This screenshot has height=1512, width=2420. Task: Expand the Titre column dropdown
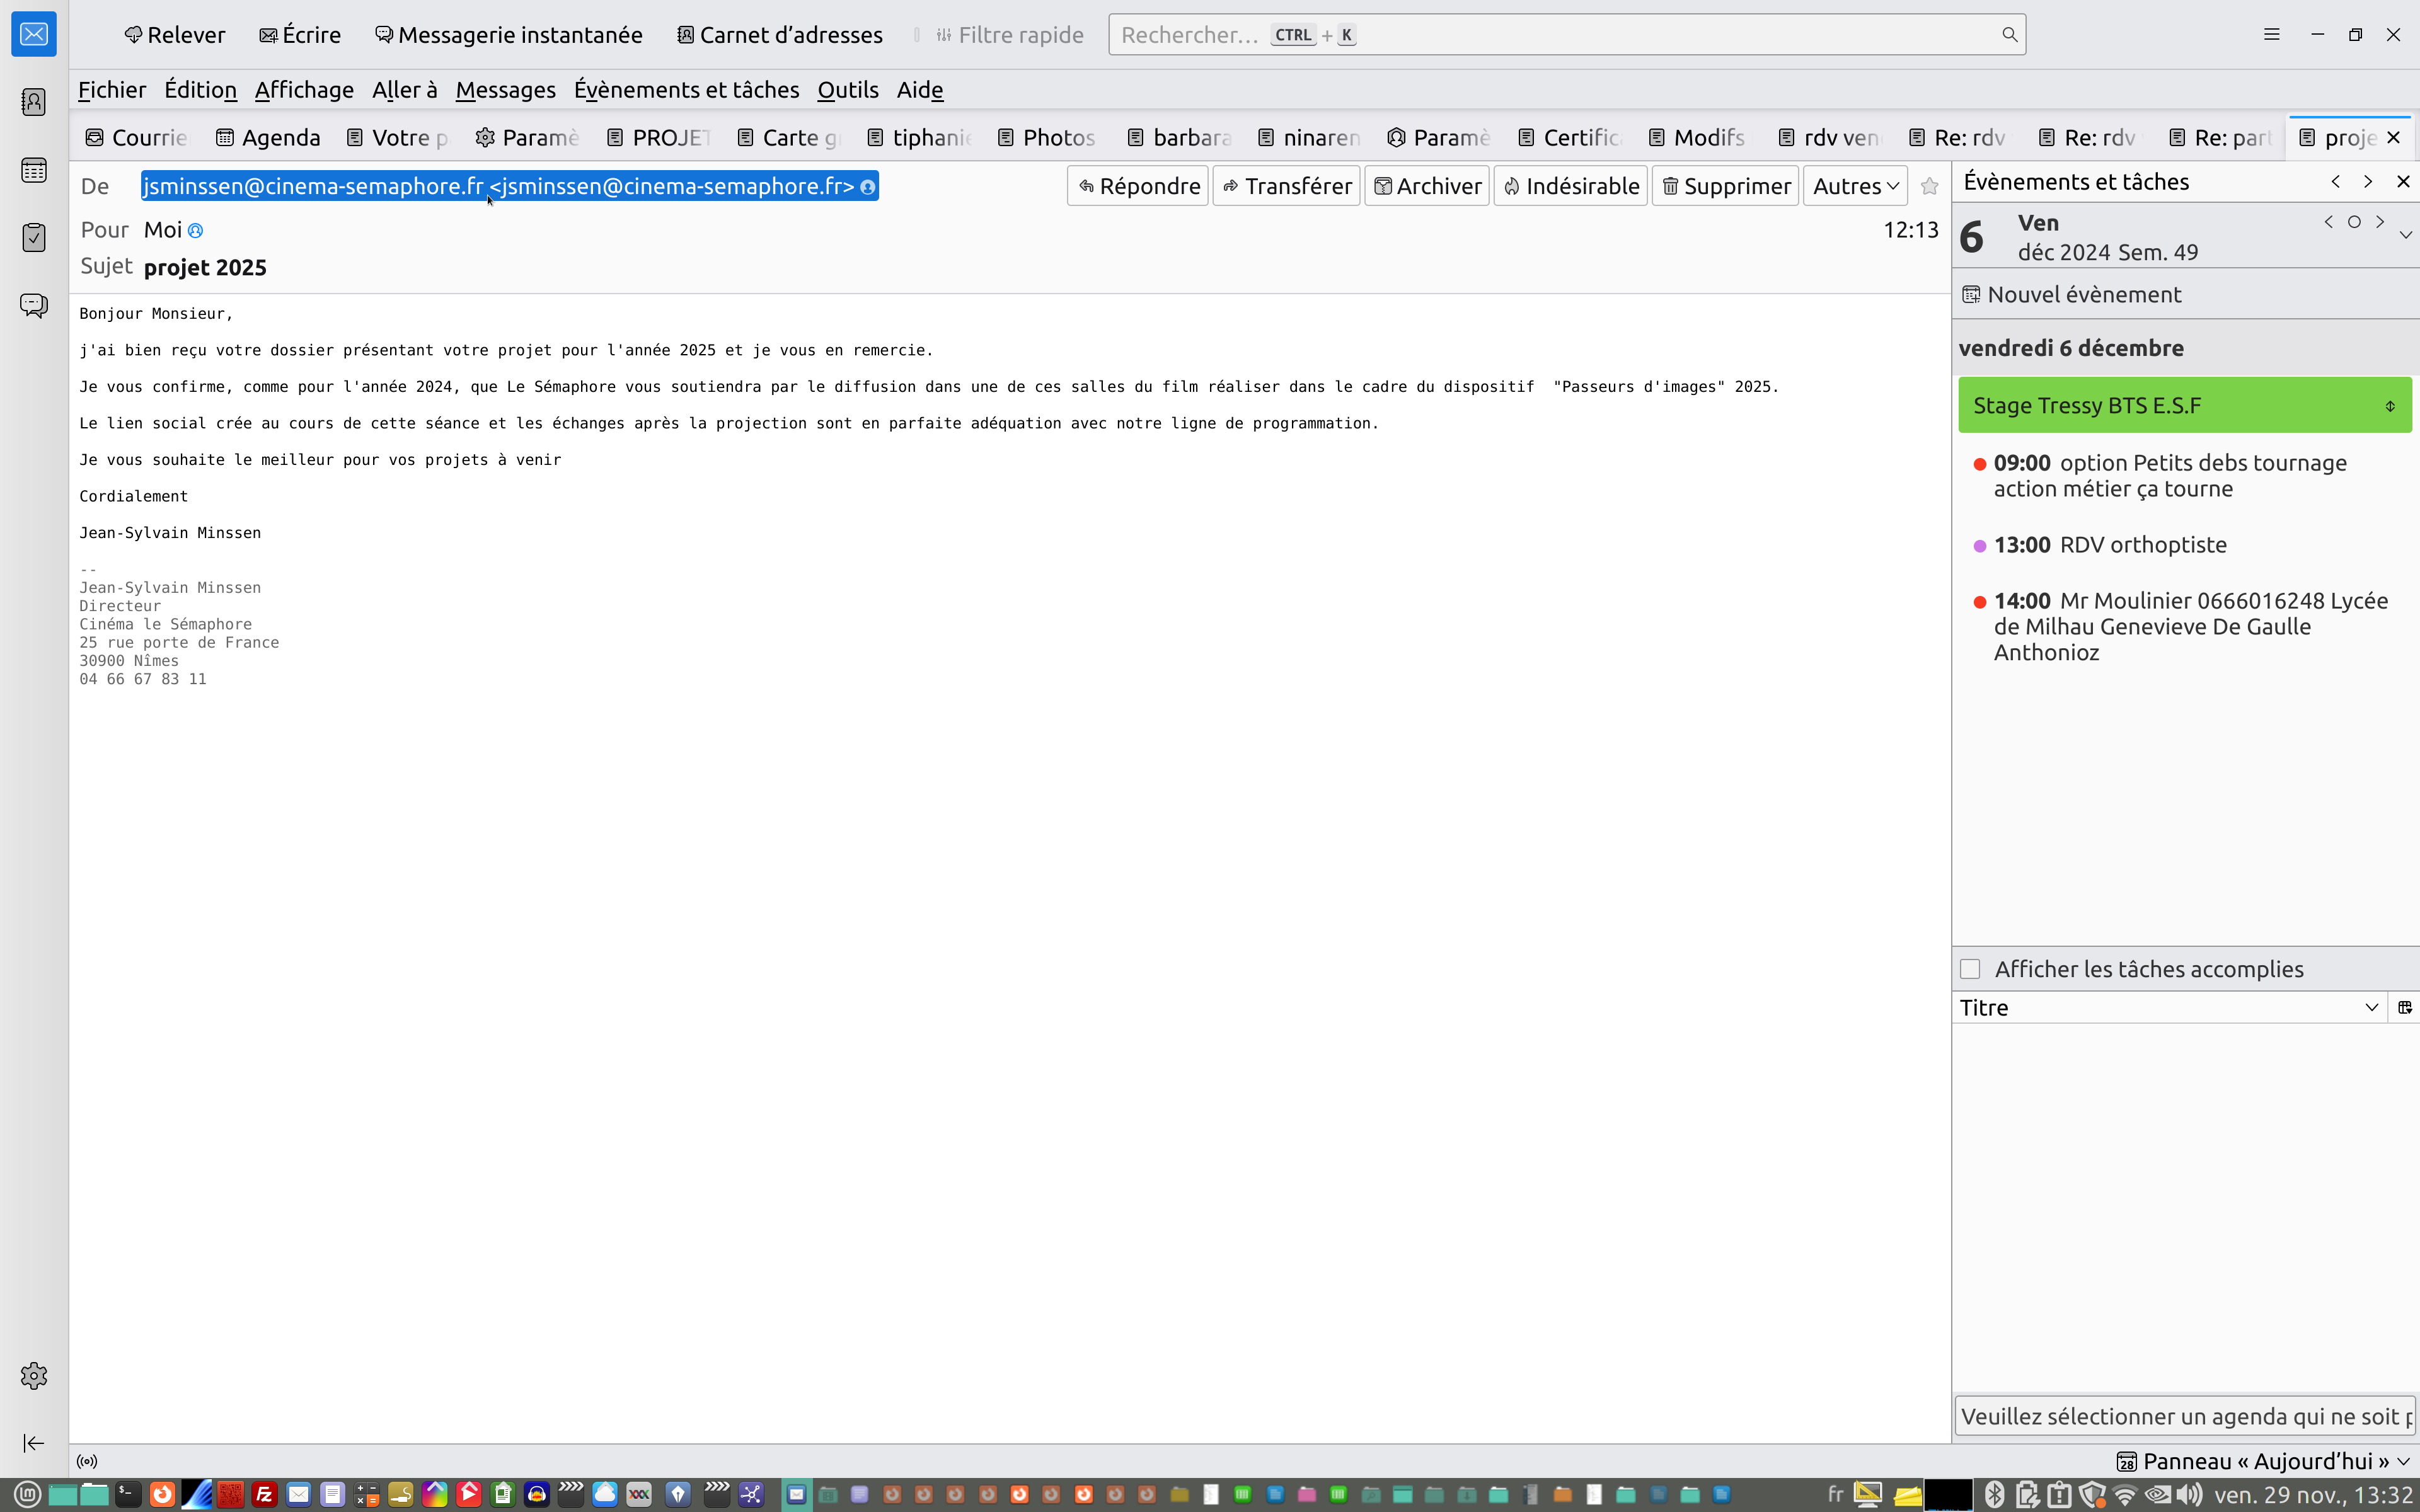[2371, 1007]
